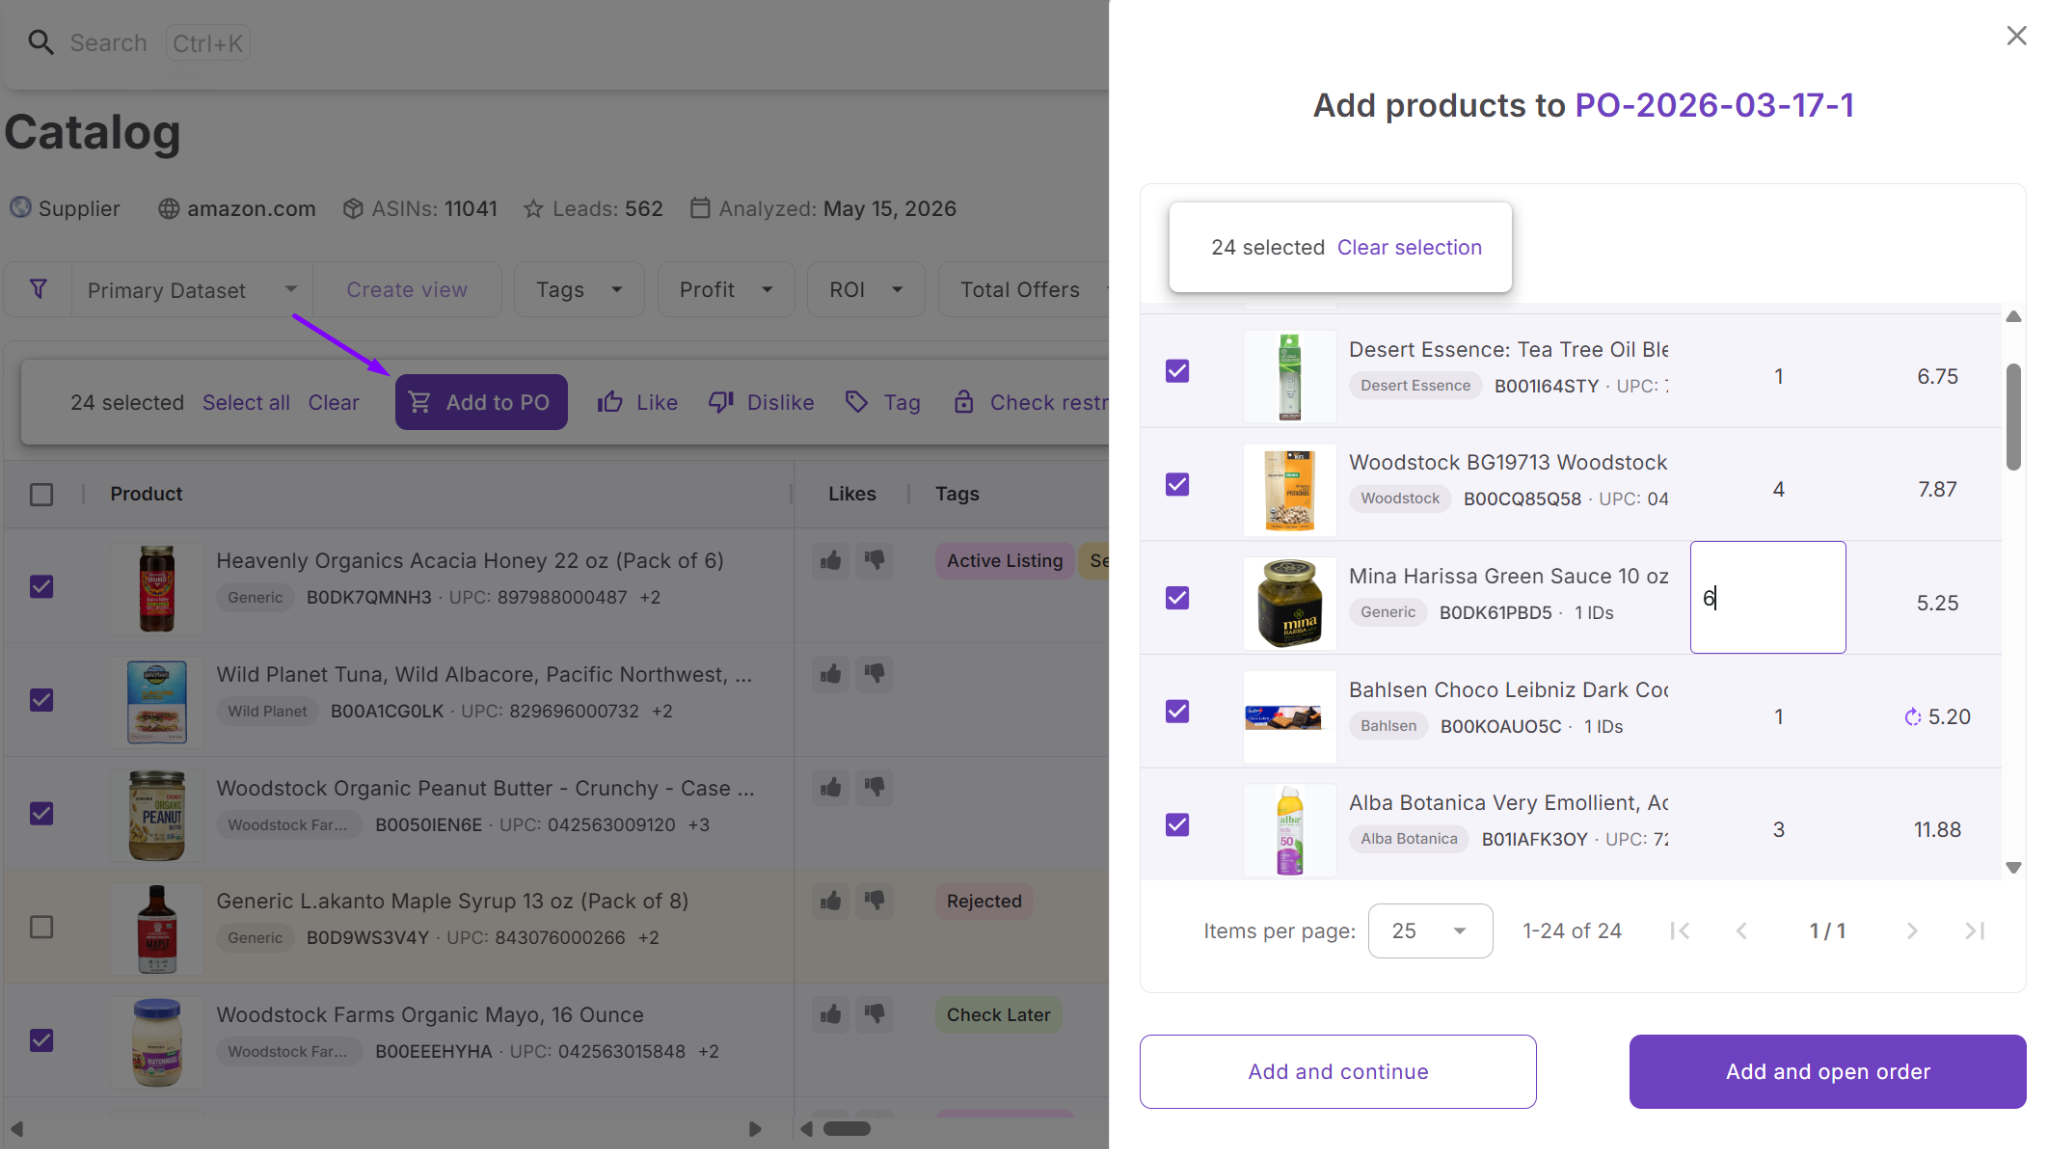Viewport: 2048px width, 1149px height.
Task: Uncheck Woodstock Organic Peanut Butter row
Action: (x=41, y=814)
